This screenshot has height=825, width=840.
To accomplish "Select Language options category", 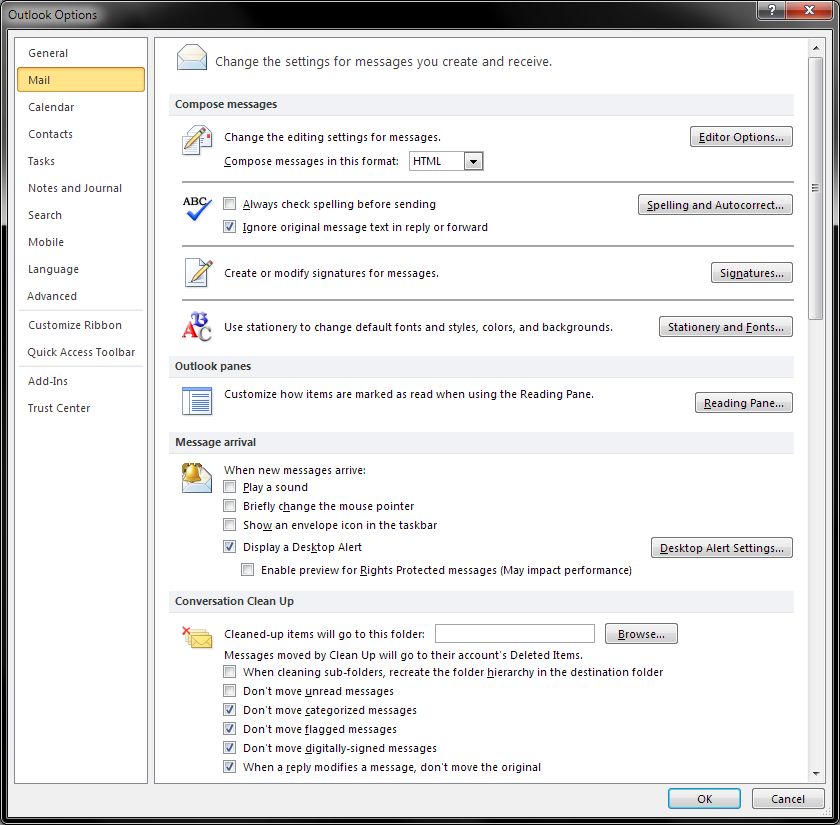I will click(x=80, y=269).
